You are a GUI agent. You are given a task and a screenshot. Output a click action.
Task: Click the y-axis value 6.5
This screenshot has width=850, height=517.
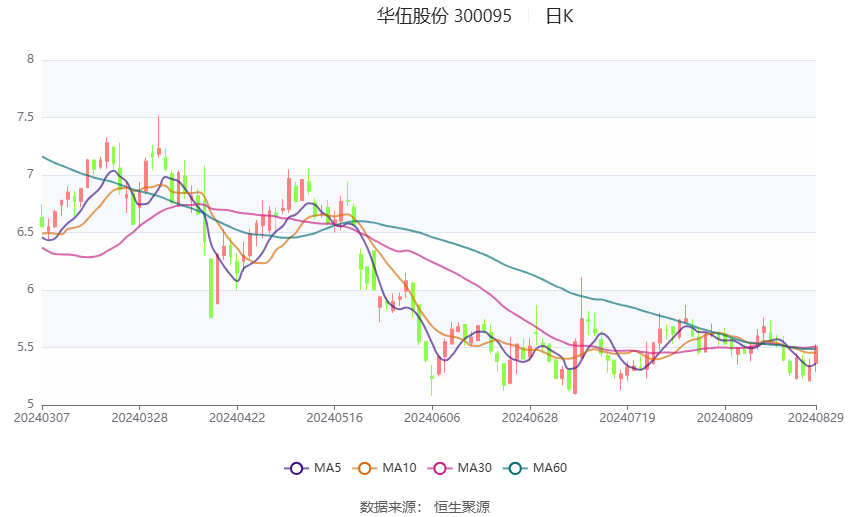click(x=25, y=232)
